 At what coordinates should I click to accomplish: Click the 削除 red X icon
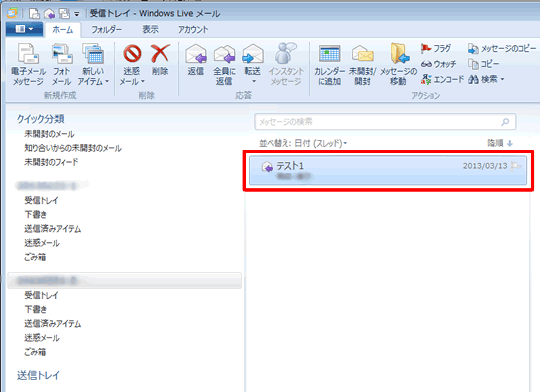pos(160,54)
